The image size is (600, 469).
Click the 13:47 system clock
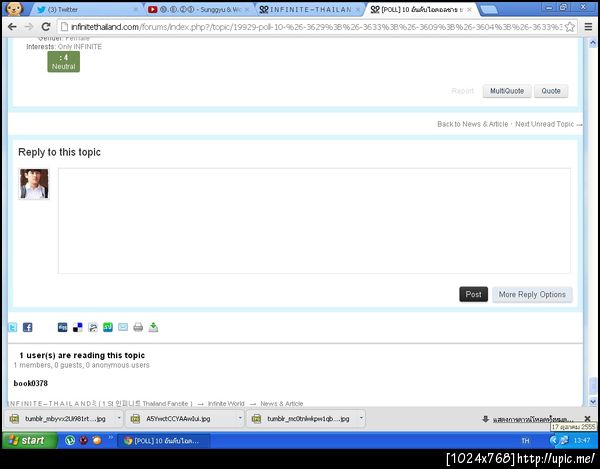coord(582,441)
